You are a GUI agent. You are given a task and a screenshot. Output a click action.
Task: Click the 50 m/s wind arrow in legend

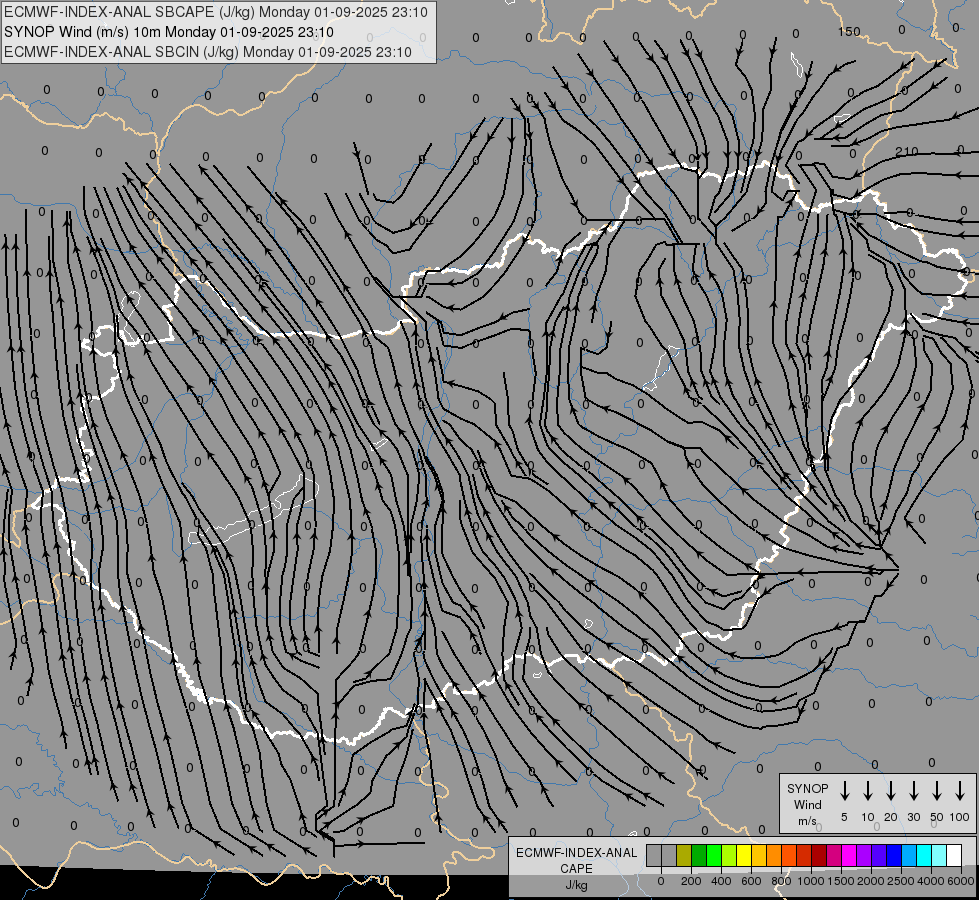point(937,791)
